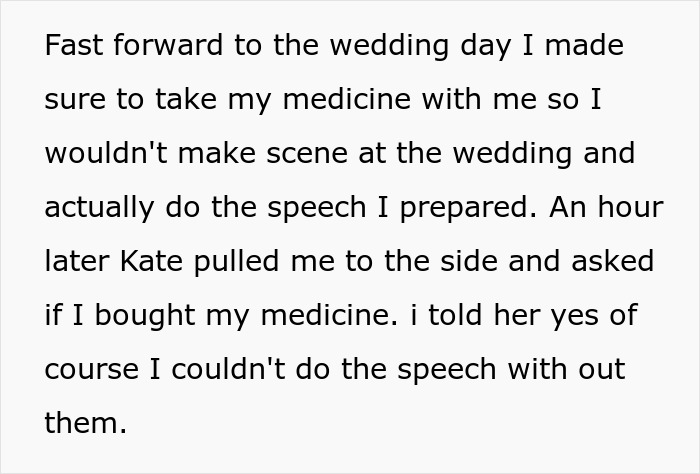This screenshot has height=474, width=700.
Task: Click the final word "them."
Action: click(x=86, y=422)
